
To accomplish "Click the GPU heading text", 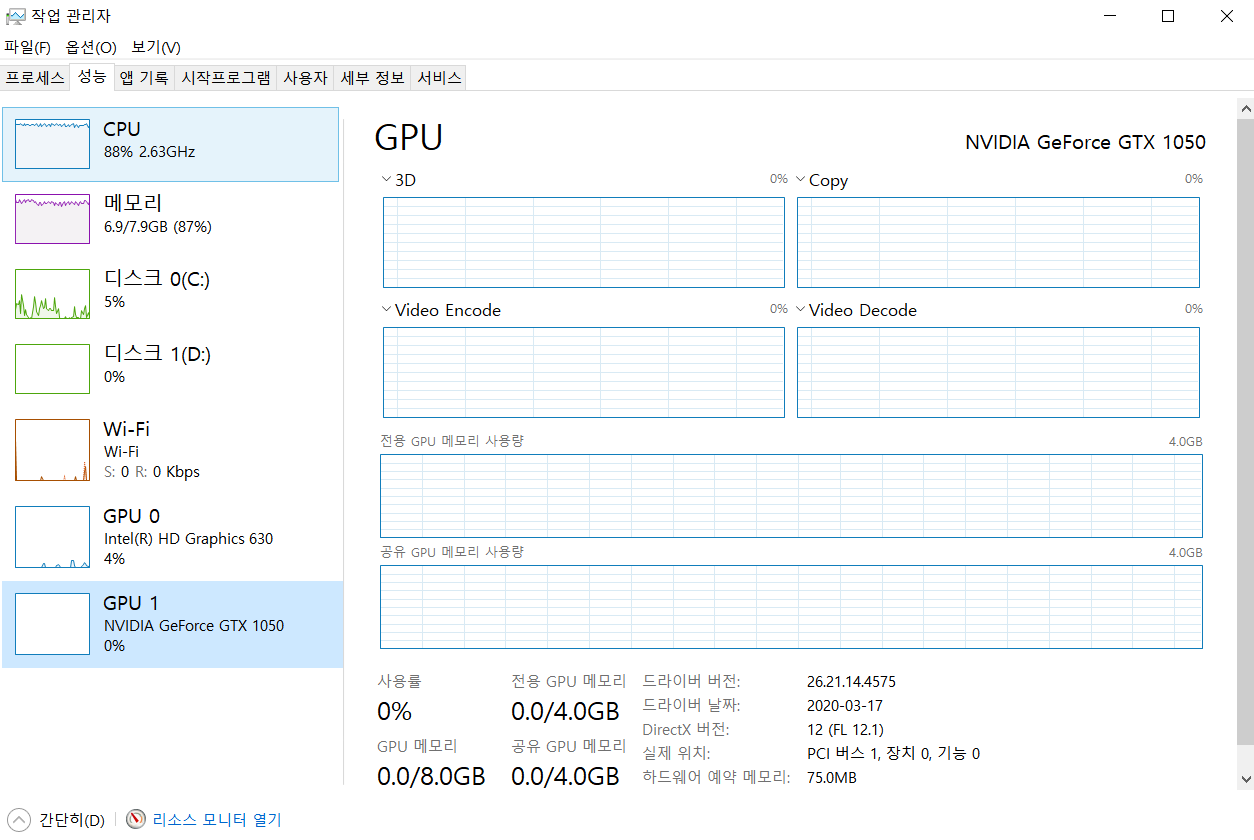I will point(408,137).
